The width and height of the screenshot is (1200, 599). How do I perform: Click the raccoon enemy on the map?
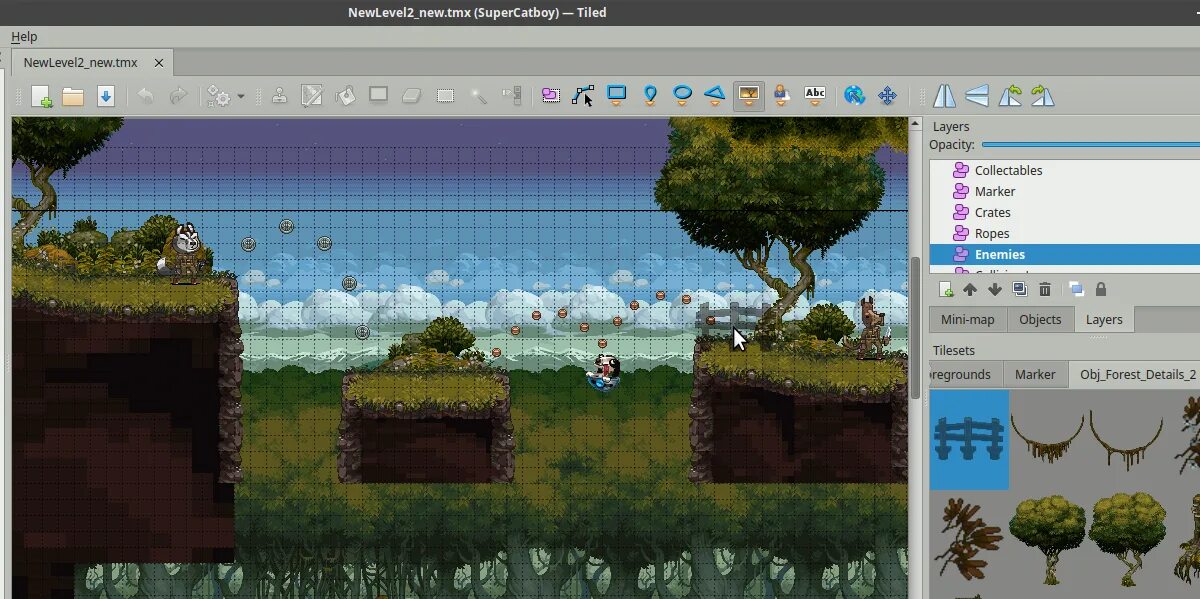184,252
